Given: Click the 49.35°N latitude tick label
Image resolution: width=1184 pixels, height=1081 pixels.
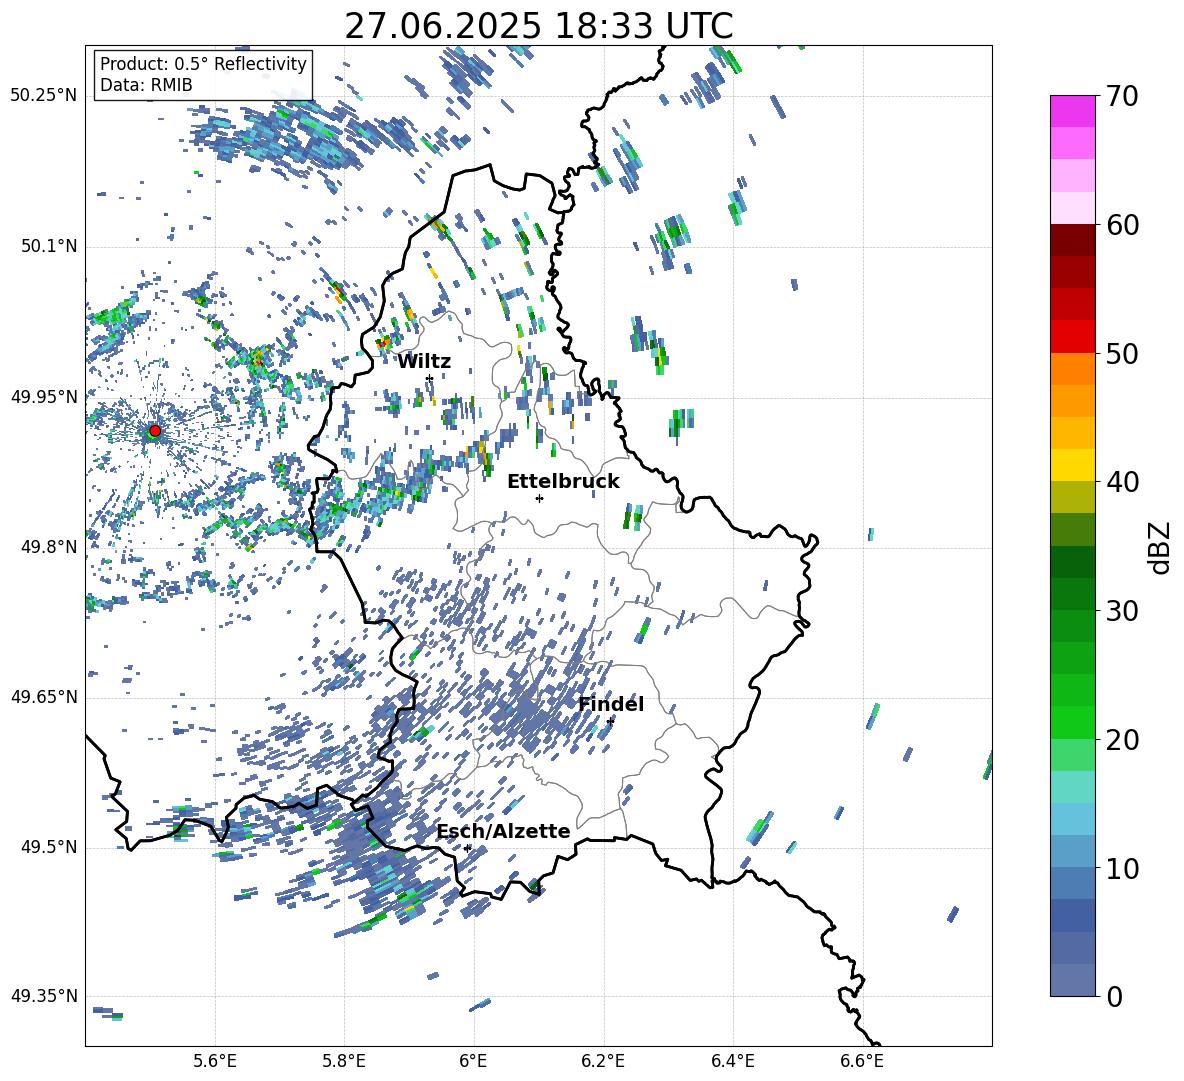Looking at the screenshot, I should point(44,996).
